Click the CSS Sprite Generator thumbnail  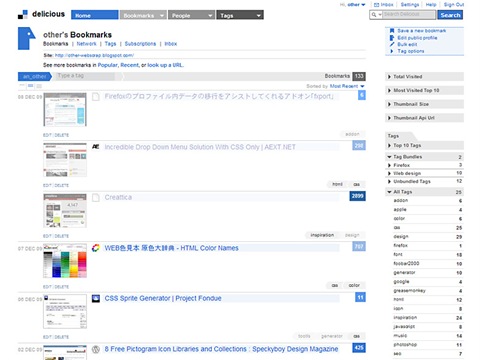coord(65,311)
